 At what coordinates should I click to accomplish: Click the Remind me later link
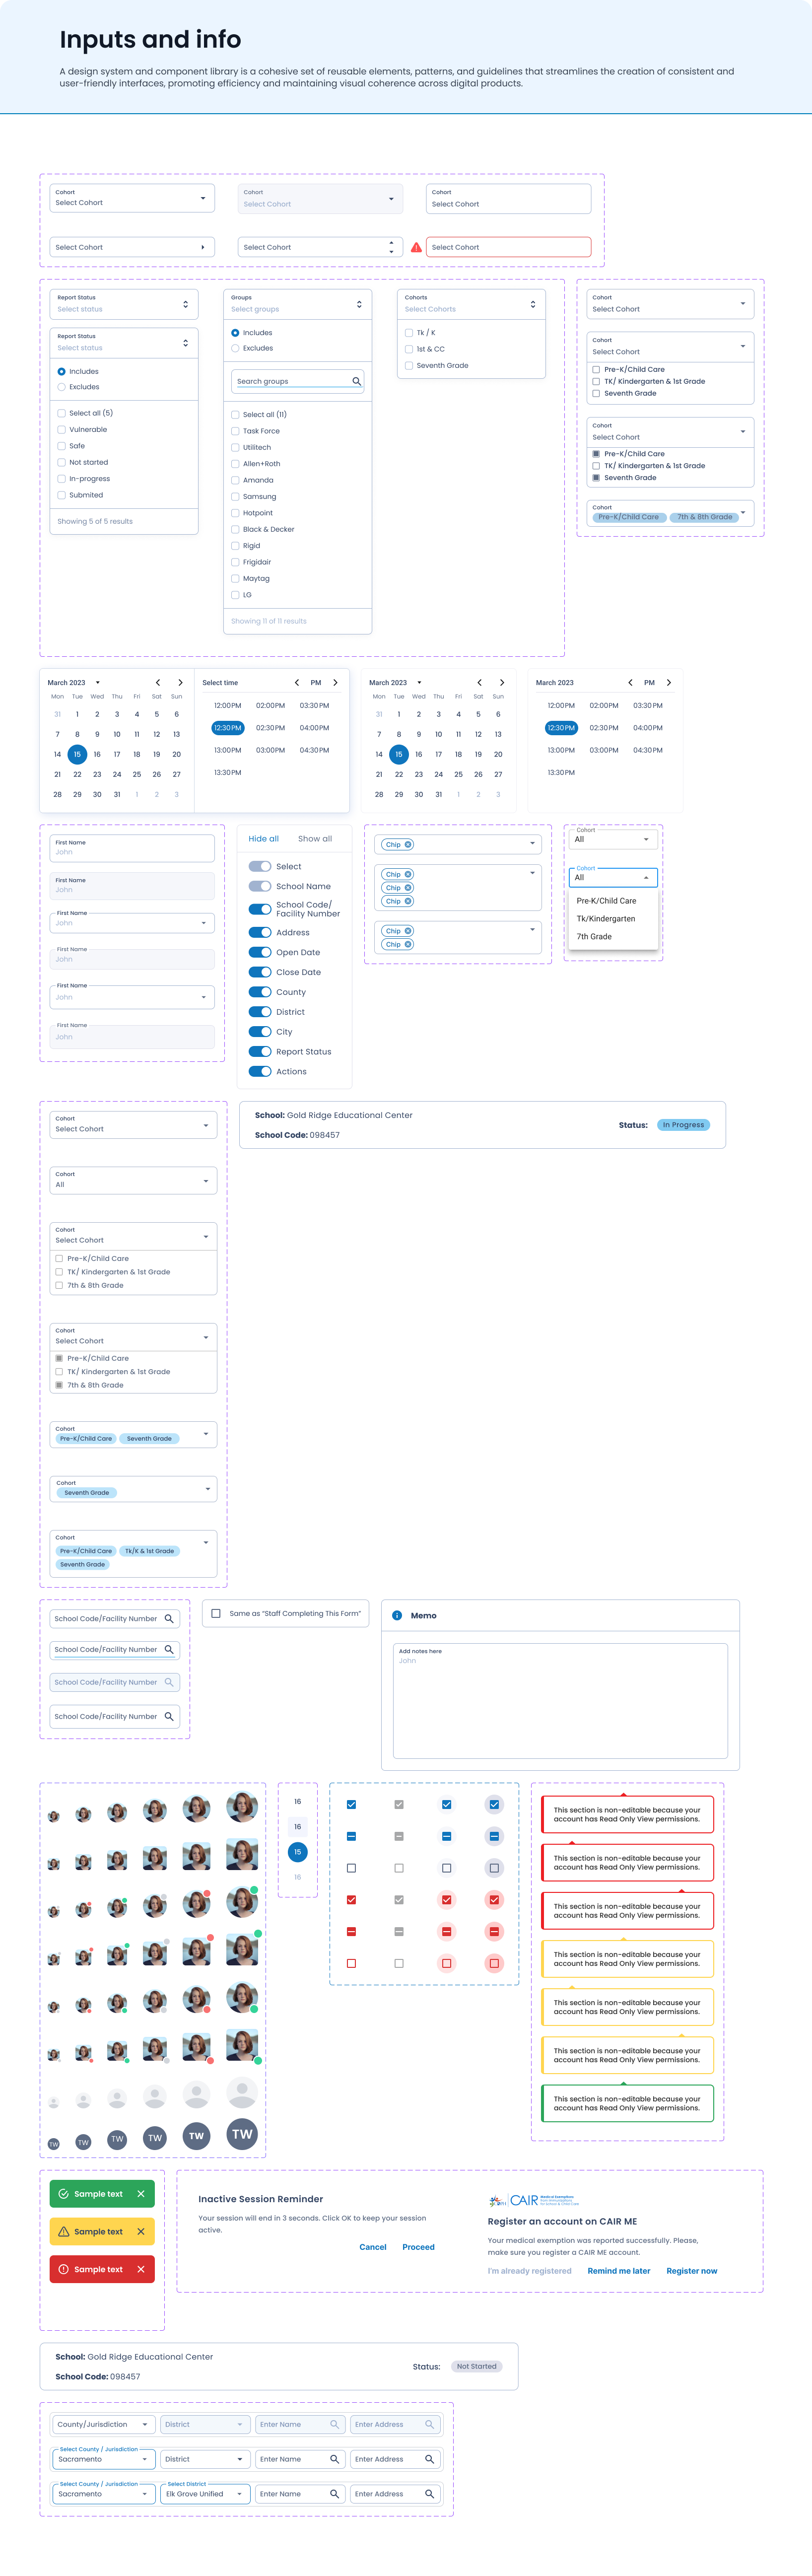[619, 2271]
